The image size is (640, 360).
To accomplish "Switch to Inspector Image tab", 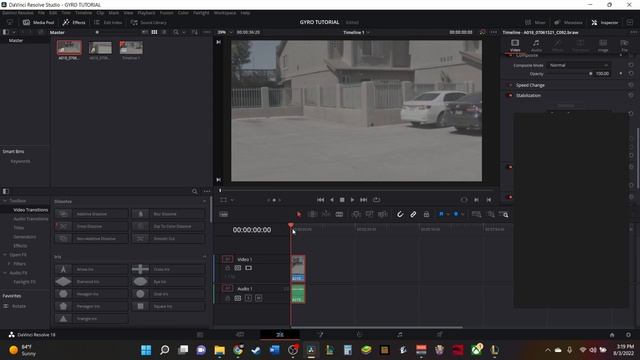I will [603, 45].
